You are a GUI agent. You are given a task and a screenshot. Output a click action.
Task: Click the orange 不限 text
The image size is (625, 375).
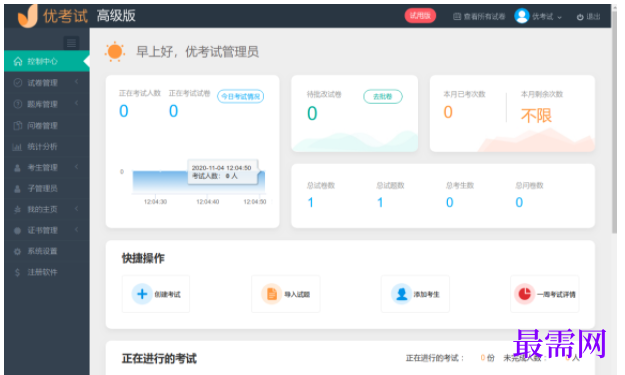(x=537, y=116)
